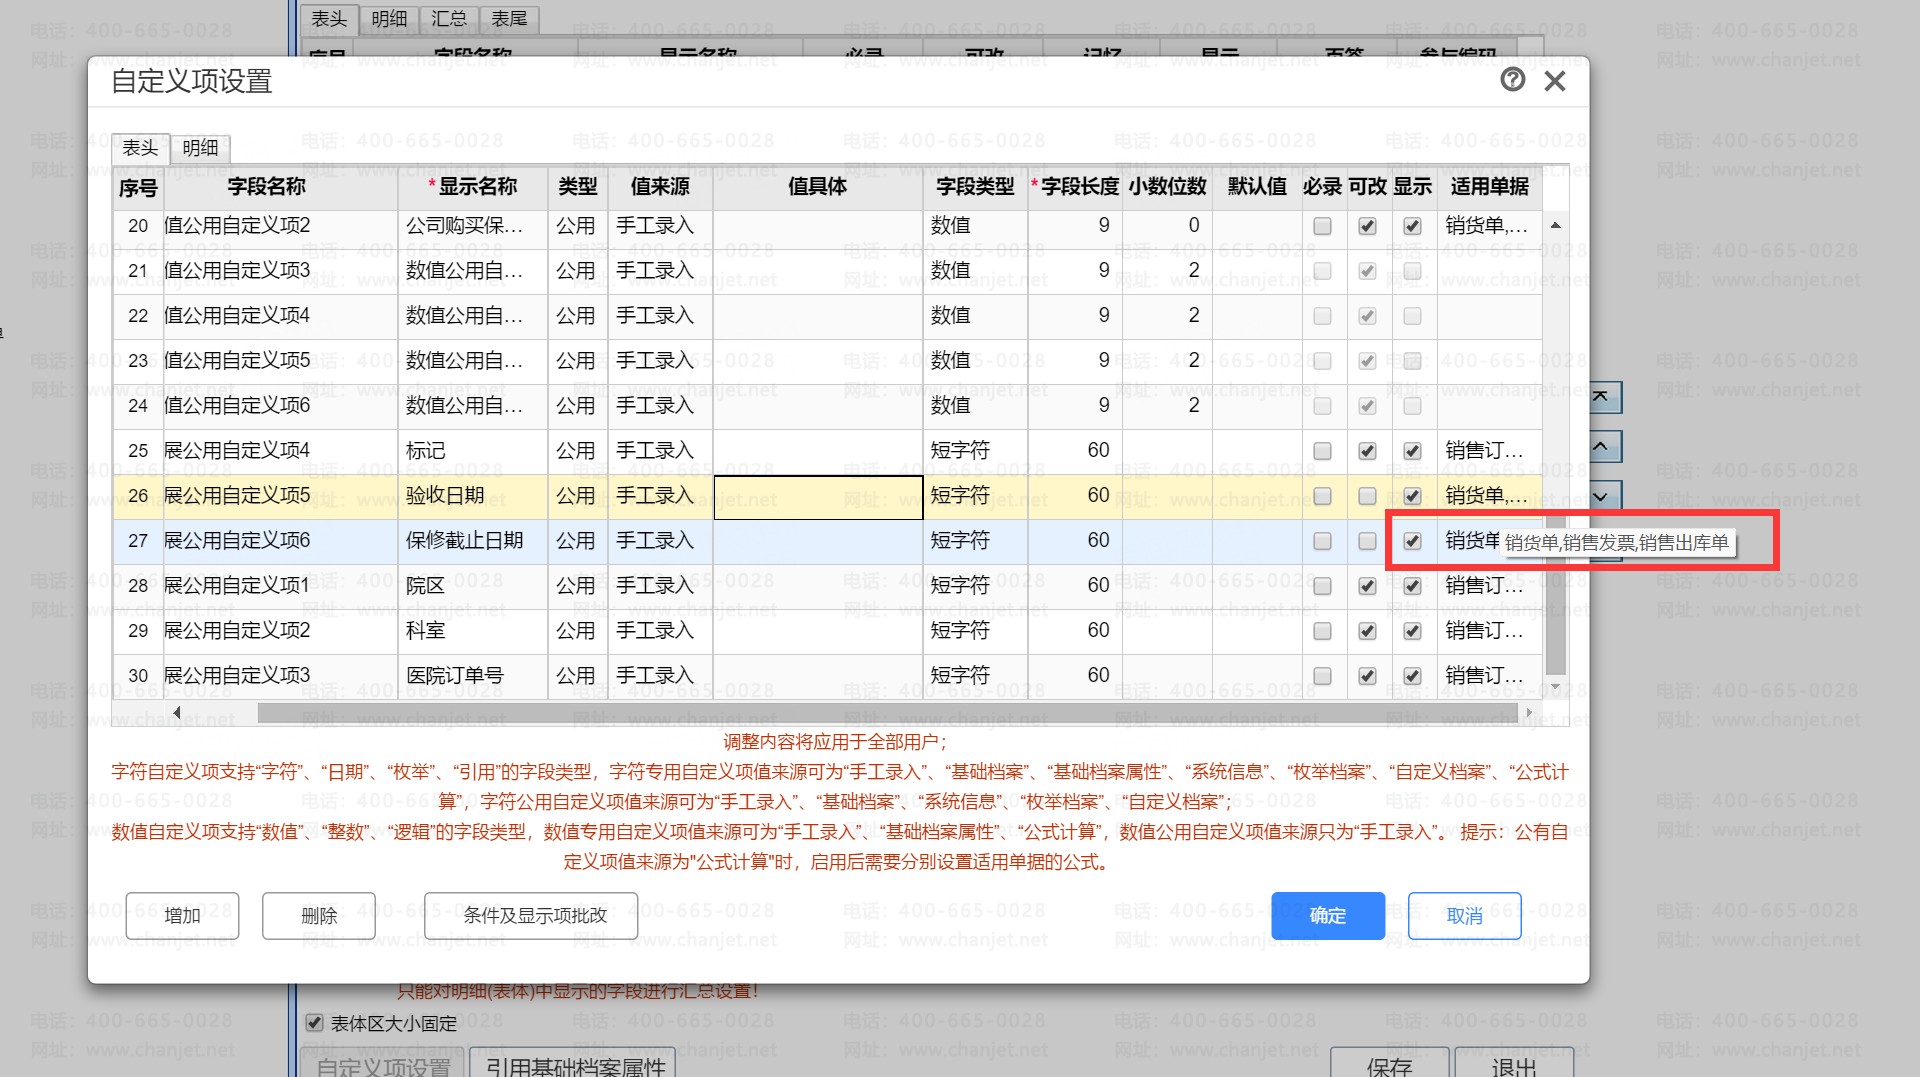
Task: Select 显示名称 cell 科室
Action: coord(472,631)
